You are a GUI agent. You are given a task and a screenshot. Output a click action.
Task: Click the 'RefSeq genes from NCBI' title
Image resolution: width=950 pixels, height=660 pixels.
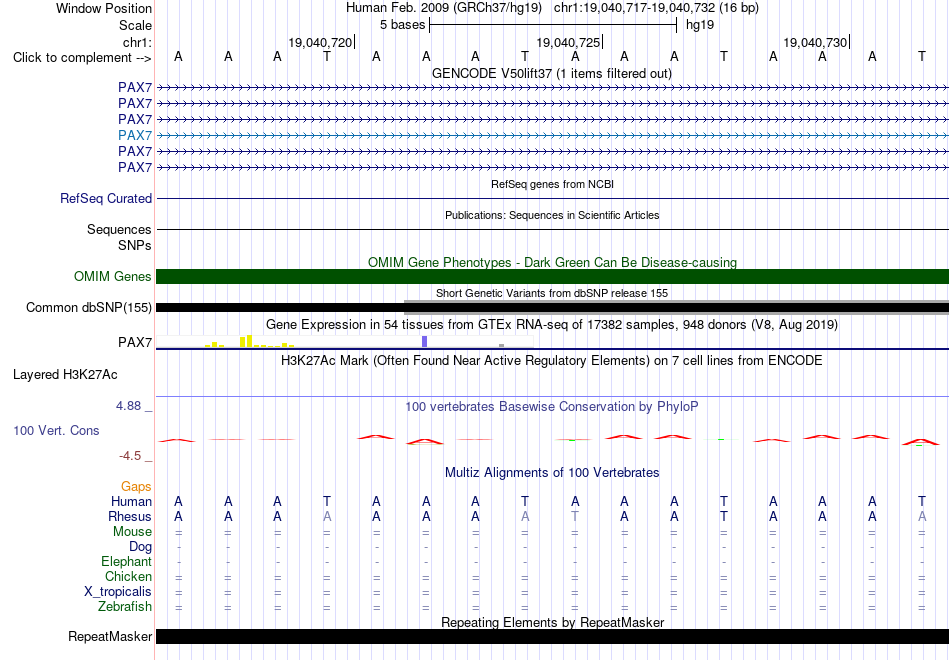[553, 184]
